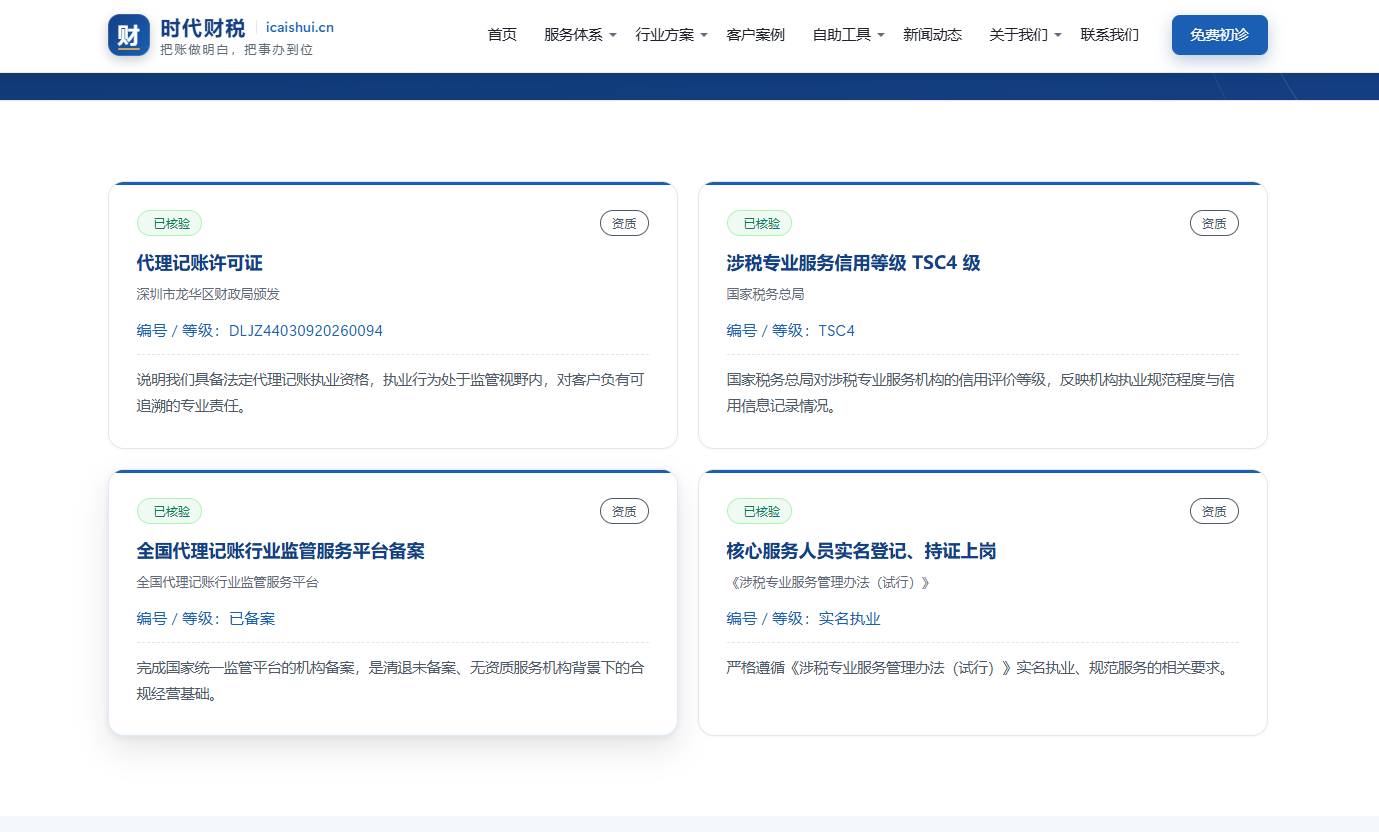The image size is (1379, 832).
Task: Click 已核验 badge on 涉税专业服务信用等级 card
Action: point(760,223)
